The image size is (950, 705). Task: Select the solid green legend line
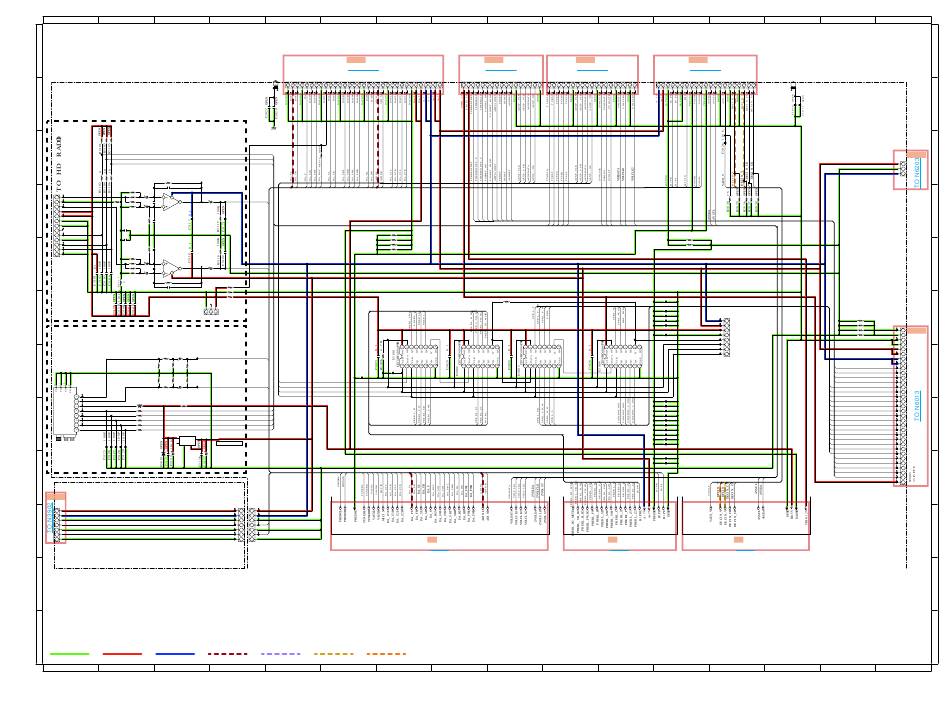point(69,654)
